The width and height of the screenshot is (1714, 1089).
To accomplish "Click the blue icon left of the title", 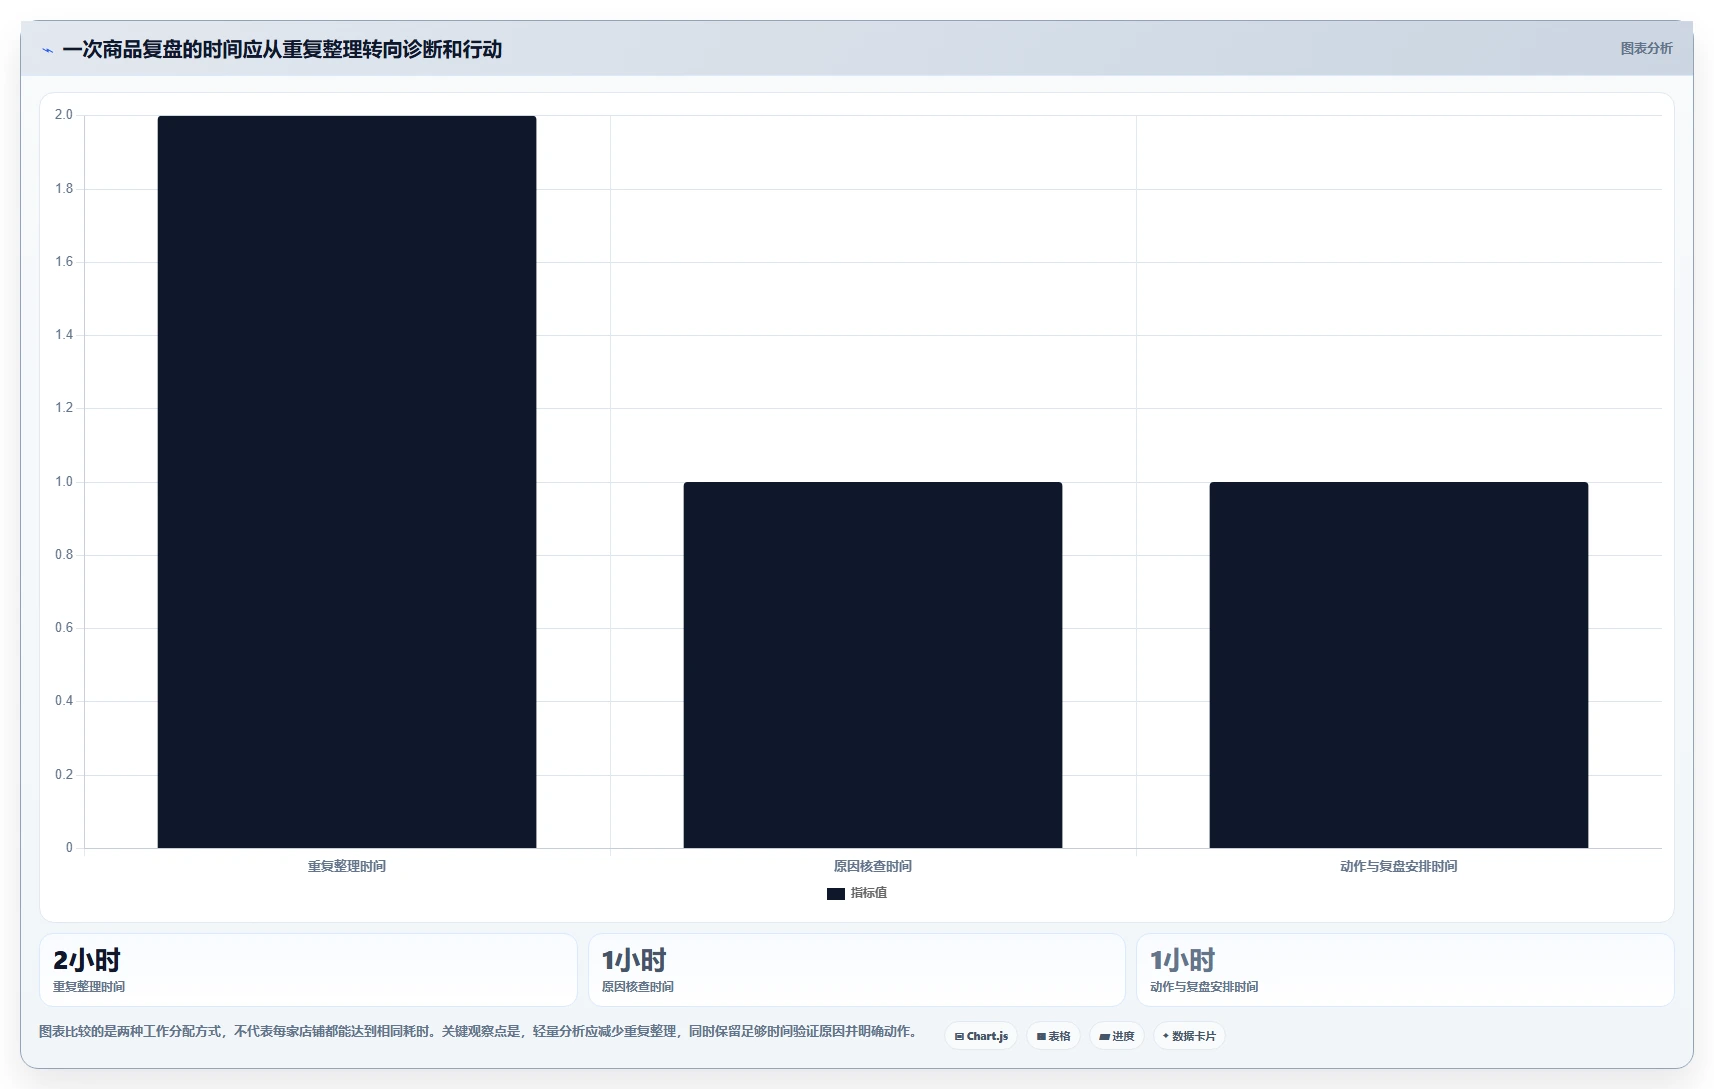I will click(x=47, y=50).
